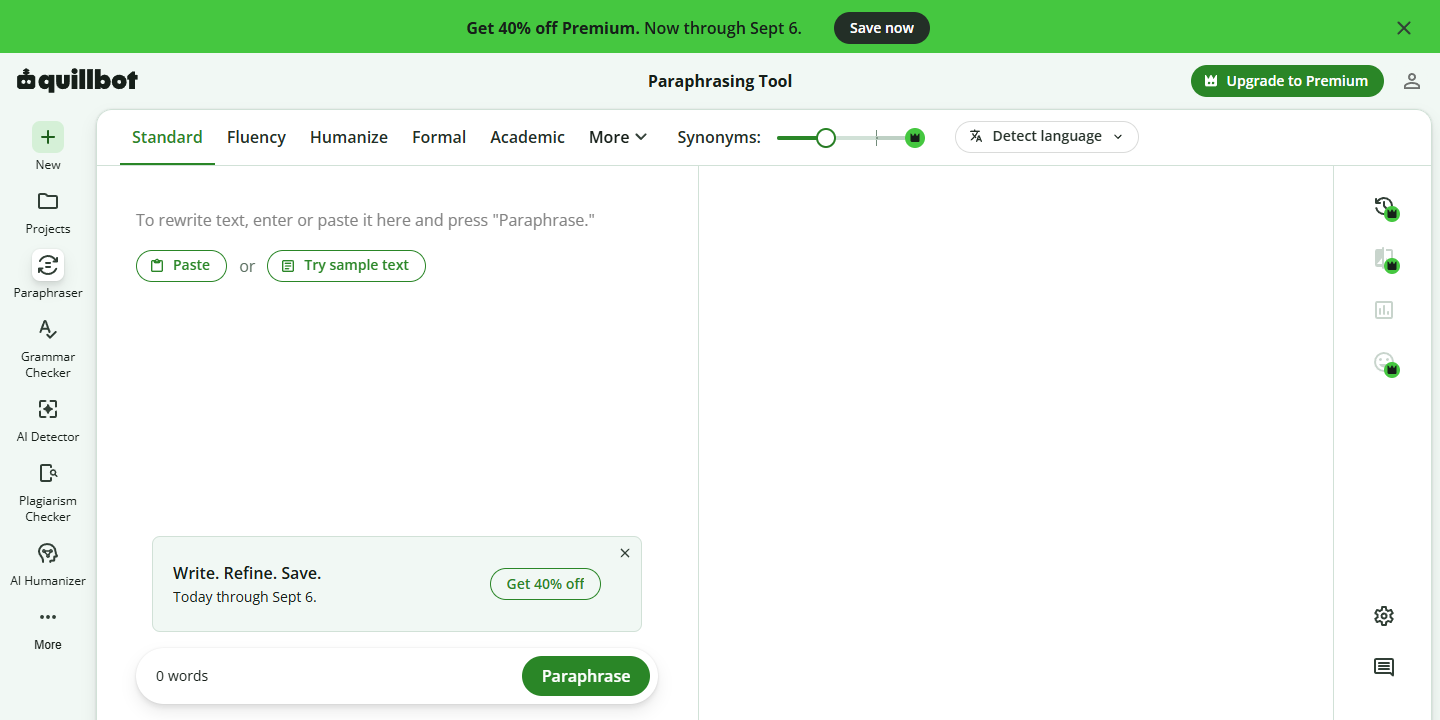Open the statistics chart icon
The height and width of the screenshot is (720, 1440).
(1384, 310)
